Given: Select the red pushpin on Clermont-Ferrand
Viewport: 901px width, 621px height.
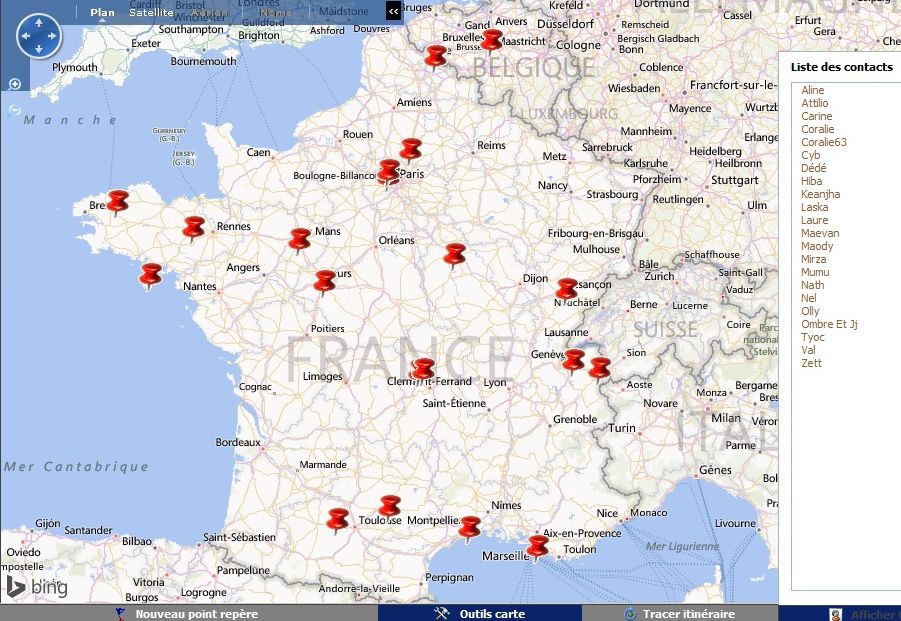Looking at the screenshot, I should click(423, 369).
